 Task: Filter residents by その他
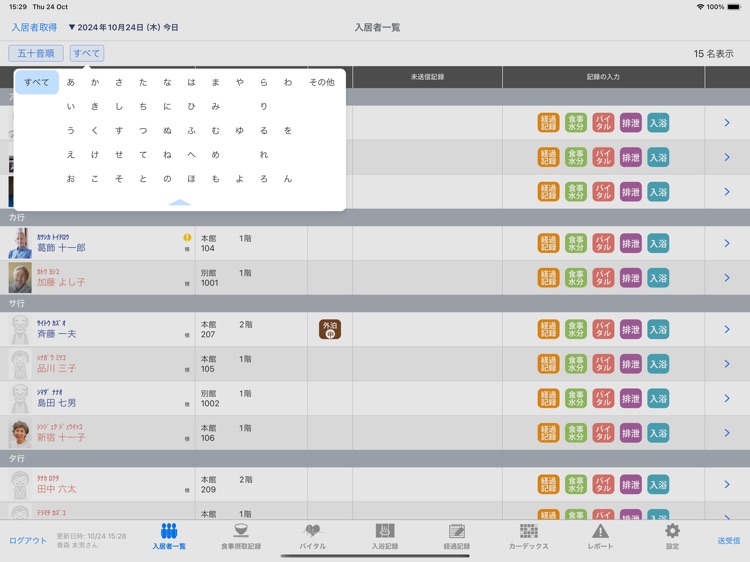(x=321, y=82)
